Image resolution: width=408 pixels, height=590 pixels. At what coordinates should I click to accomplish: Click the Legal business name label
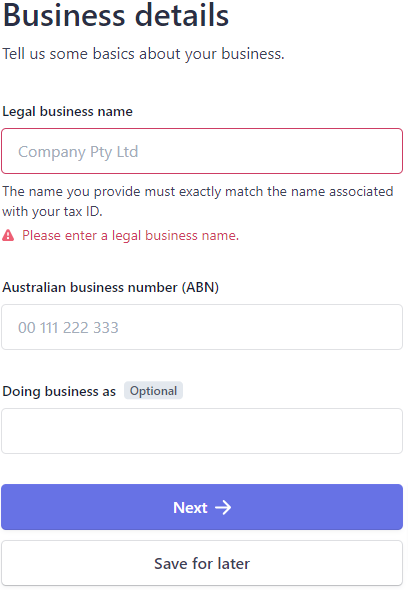tap(67, 111)
